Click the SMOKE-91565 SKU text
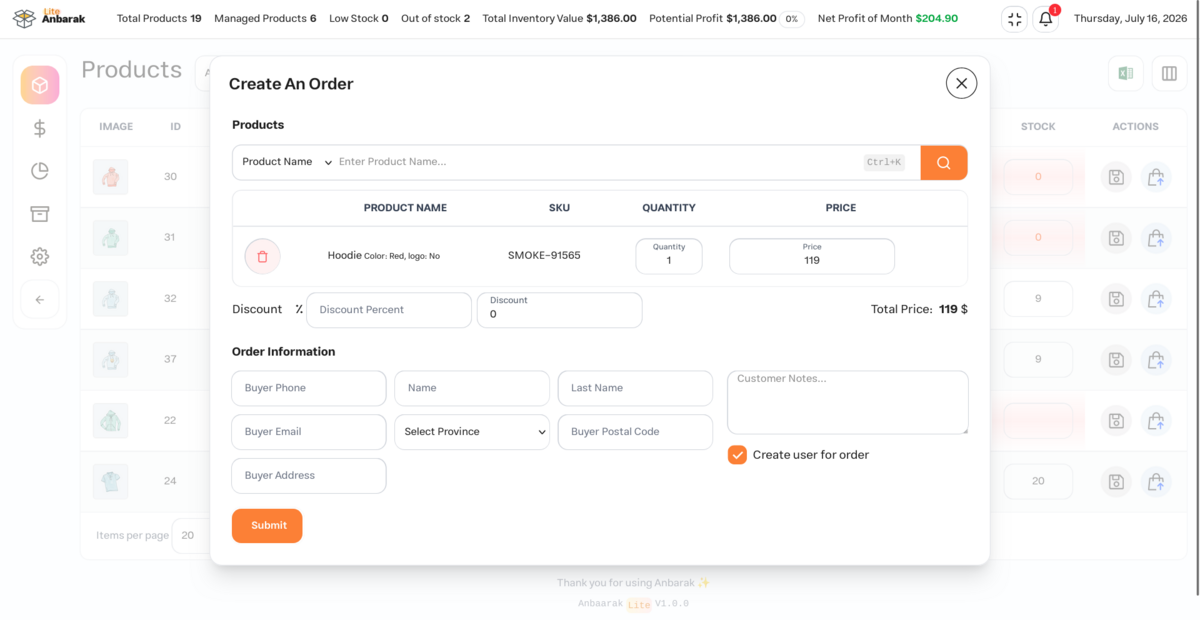The image size is (1200, 620). click(544, 256)
